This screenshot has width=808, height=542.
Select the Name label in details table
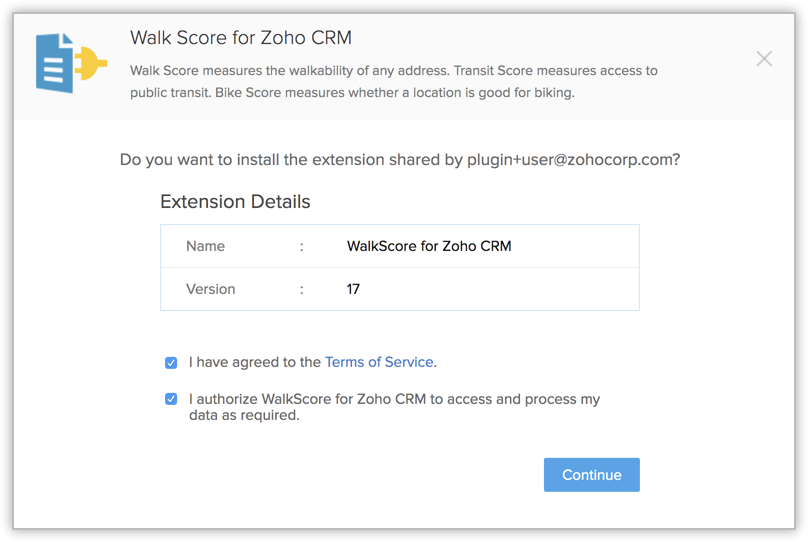pyautogui.click(x=206, y=246)
